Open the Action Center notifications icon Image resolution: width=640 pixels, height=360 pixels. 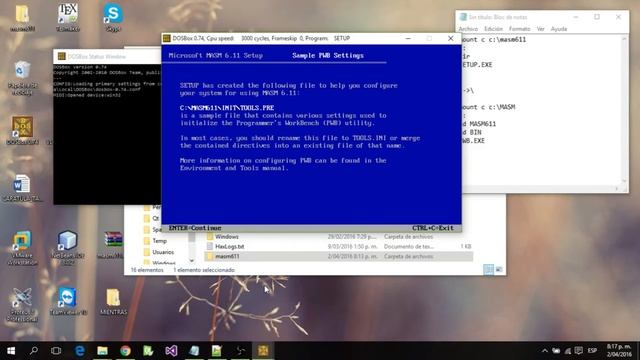tap(578, 351)
